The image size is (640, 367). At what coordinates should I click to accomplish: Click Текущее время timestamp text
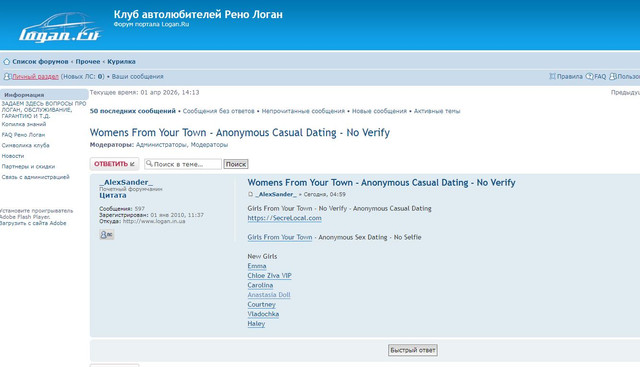tap(144, 93)
